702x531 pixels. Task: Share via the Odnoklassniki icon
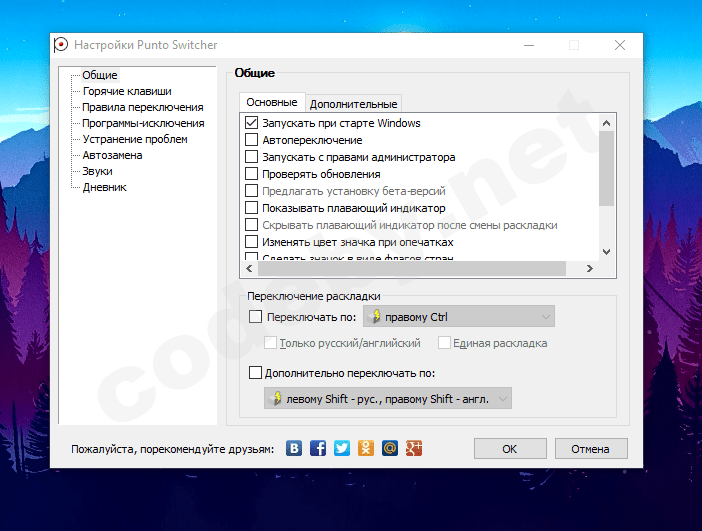pos(366,448)
